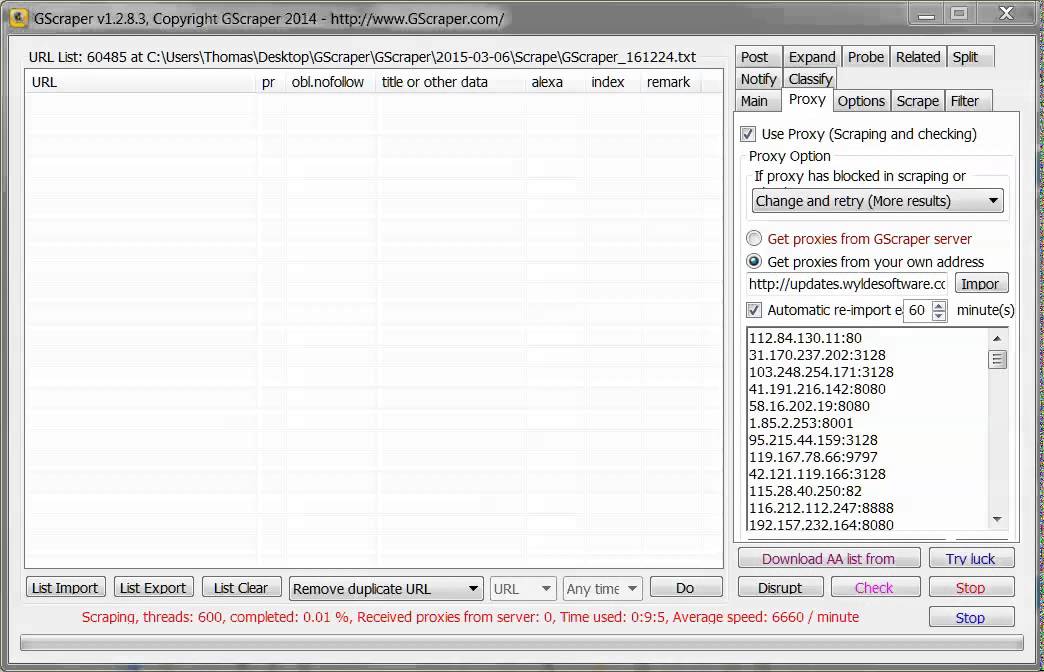The image size is (1044, 672).
Task: Click the obl.nofollow column header
Action: (330, 82)
